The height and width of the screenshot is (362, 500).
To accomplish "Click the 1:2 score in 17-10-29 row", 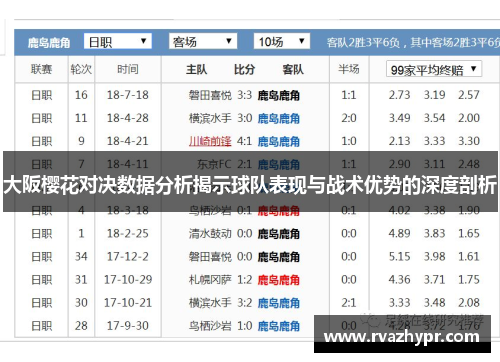I will (244, 279).
